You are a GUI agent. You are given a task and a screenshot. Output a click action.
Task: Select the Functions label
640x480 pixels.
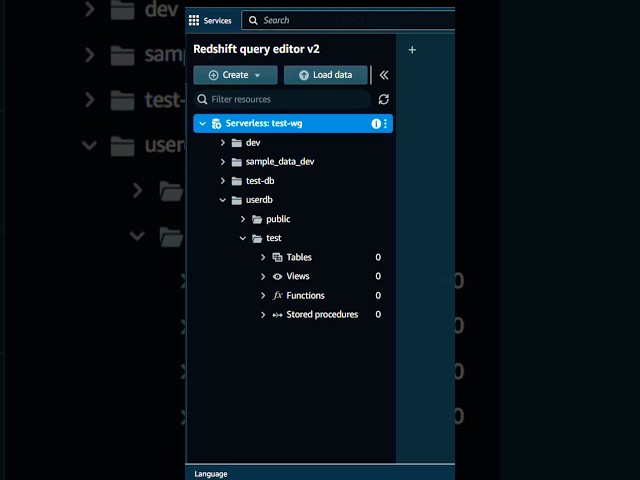click(305, 296)
